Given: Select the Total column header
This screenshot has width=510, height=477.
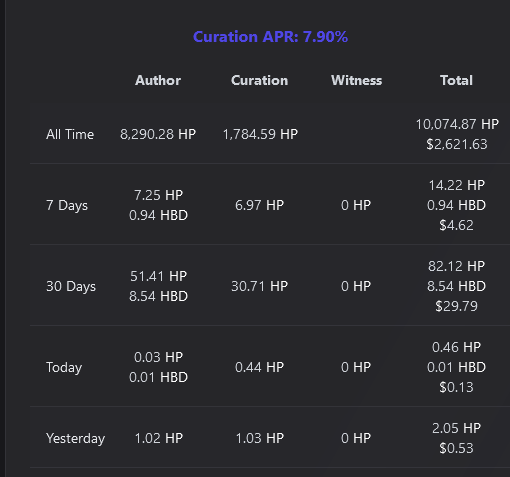Looking at the screenshot, I should click(456, 80).
